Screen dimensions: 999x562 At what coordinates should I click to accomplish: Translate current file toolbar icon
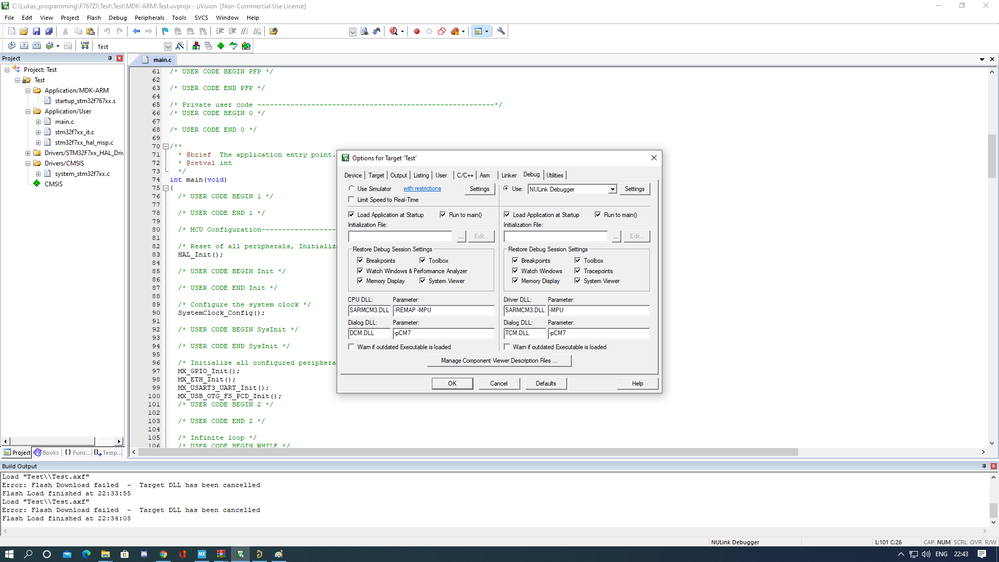(x=11, y=46)
